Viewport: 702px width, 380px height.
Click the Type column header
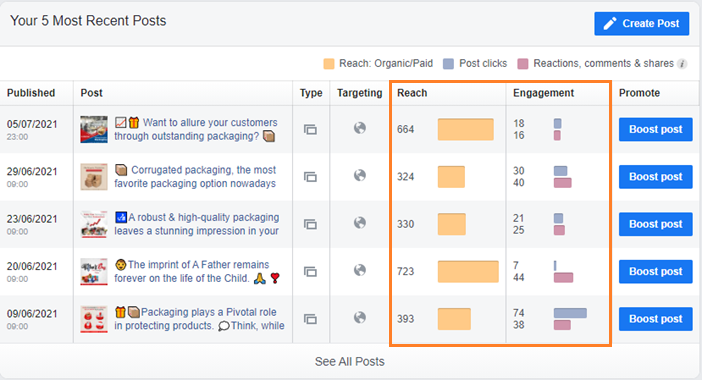coord(311,93)
